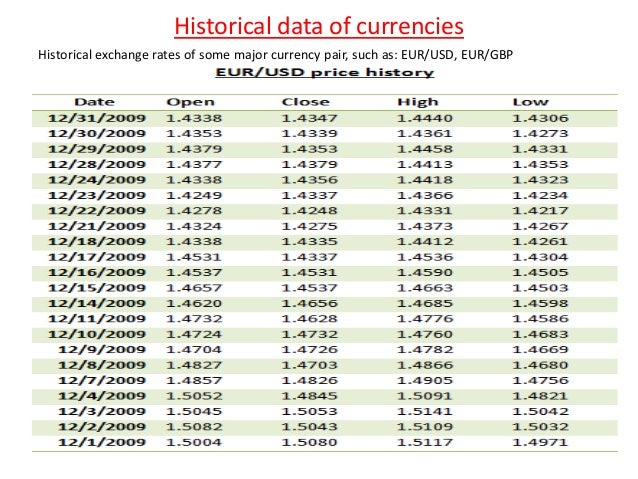Select High value 1.4905 on 12/7/2009
Screen dimensions: 638x479
click(x=425, y=381)
